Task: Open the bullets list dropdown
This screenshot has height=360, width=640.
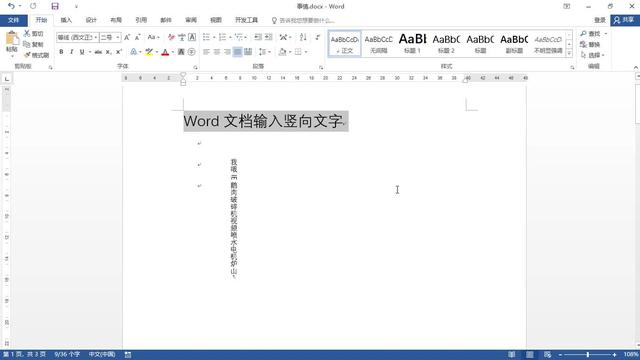Action: tap(214, 37)
